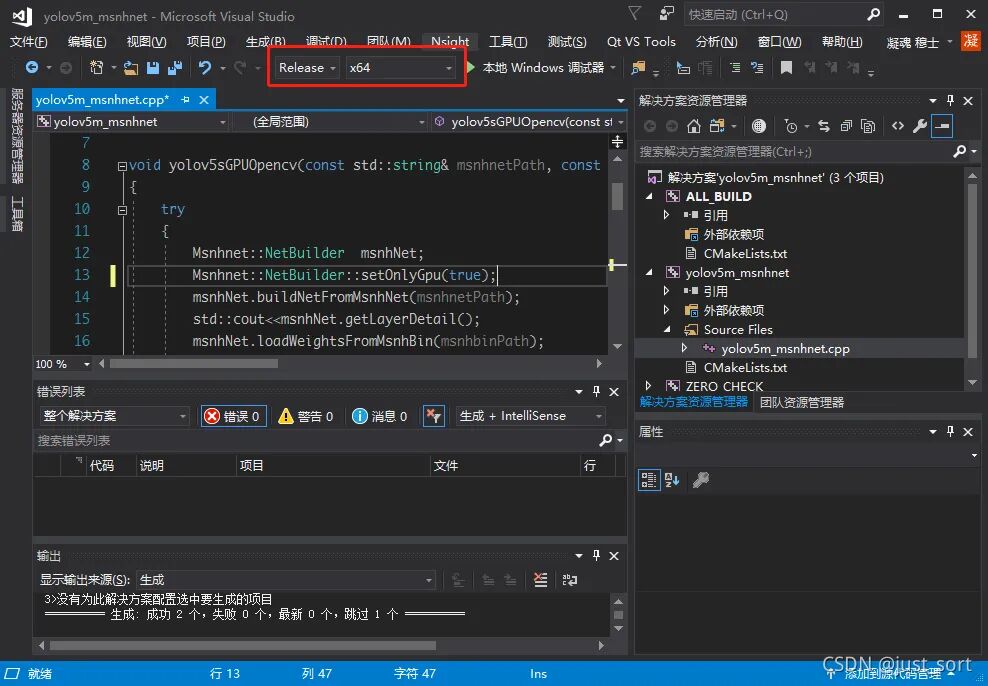This screenshot has height=686, width=988.
Task: Click the New Project toolbar icon
Action: 96,67
